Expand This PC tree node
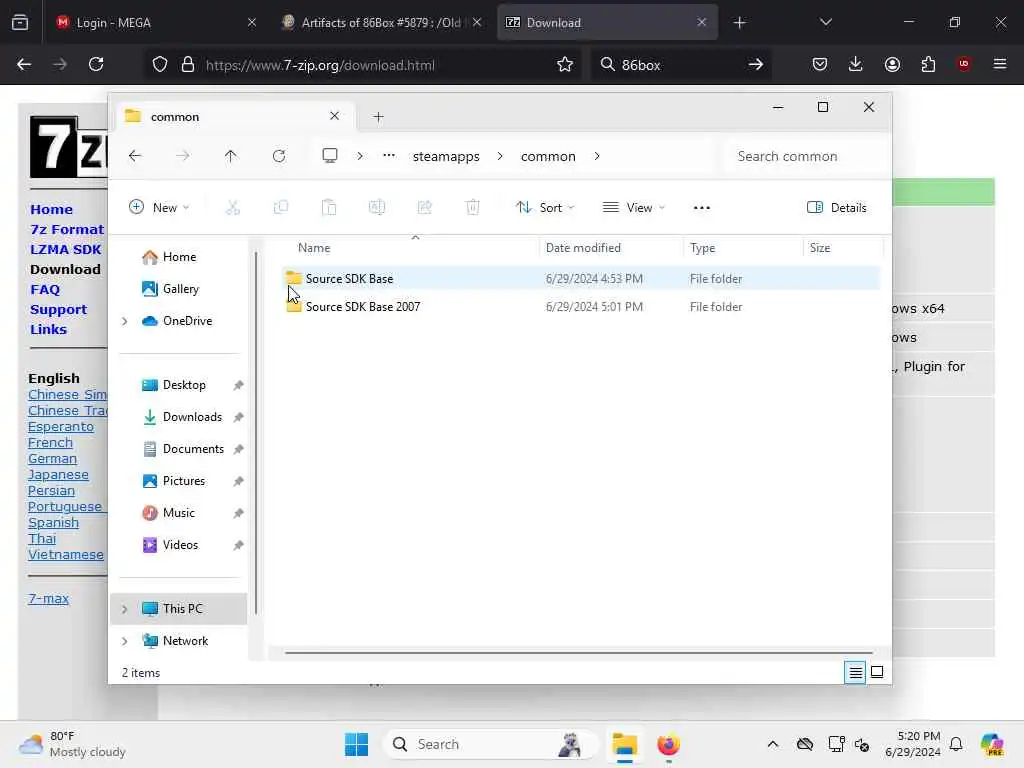The height and width of the screenshot is (768, 1024). pyautogui.click(x=124, y=609)
